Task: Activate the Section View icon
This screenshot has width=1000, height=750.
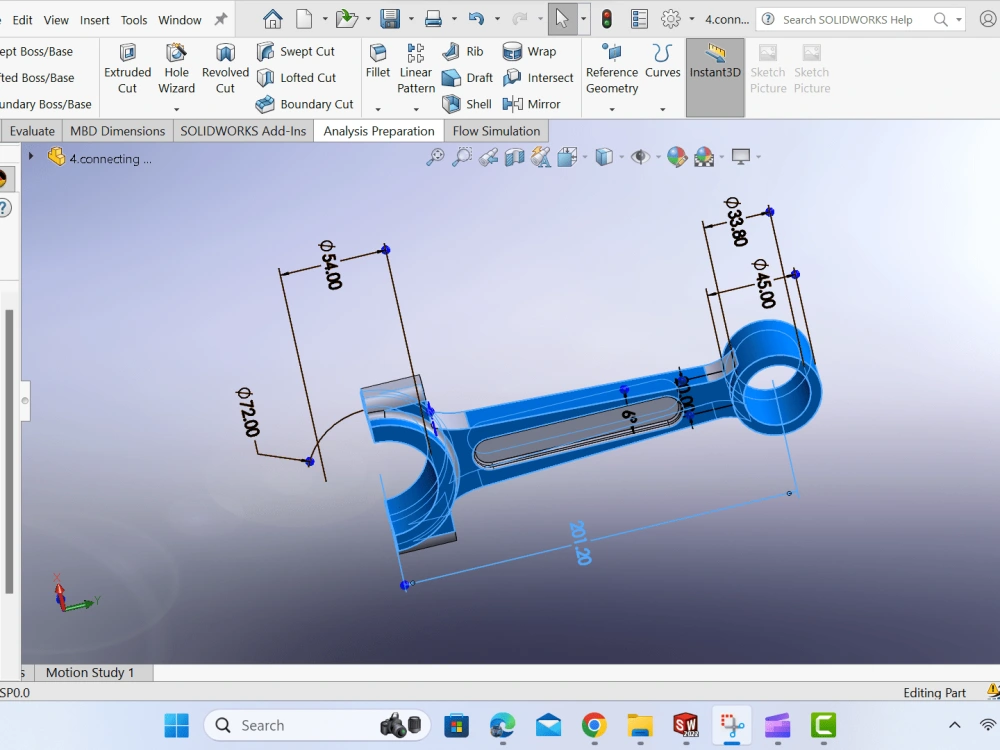Action: pyautogui.click(x=514, y=157)
